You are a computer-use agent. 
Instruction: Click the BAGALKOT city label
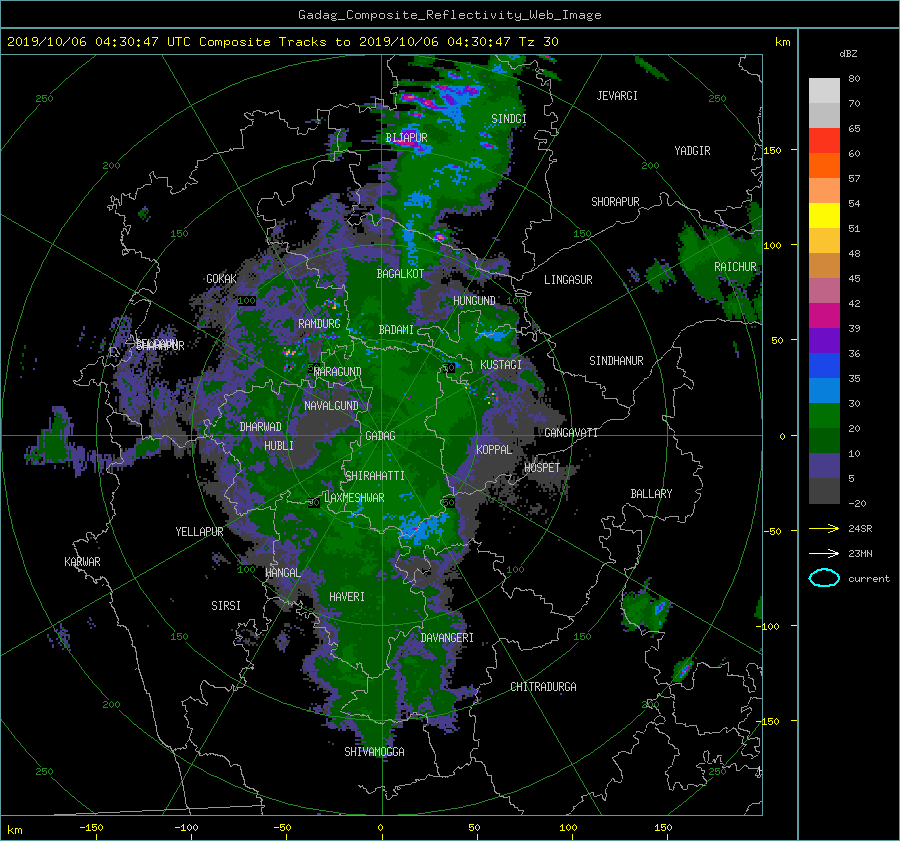click(x=400, y=274)
